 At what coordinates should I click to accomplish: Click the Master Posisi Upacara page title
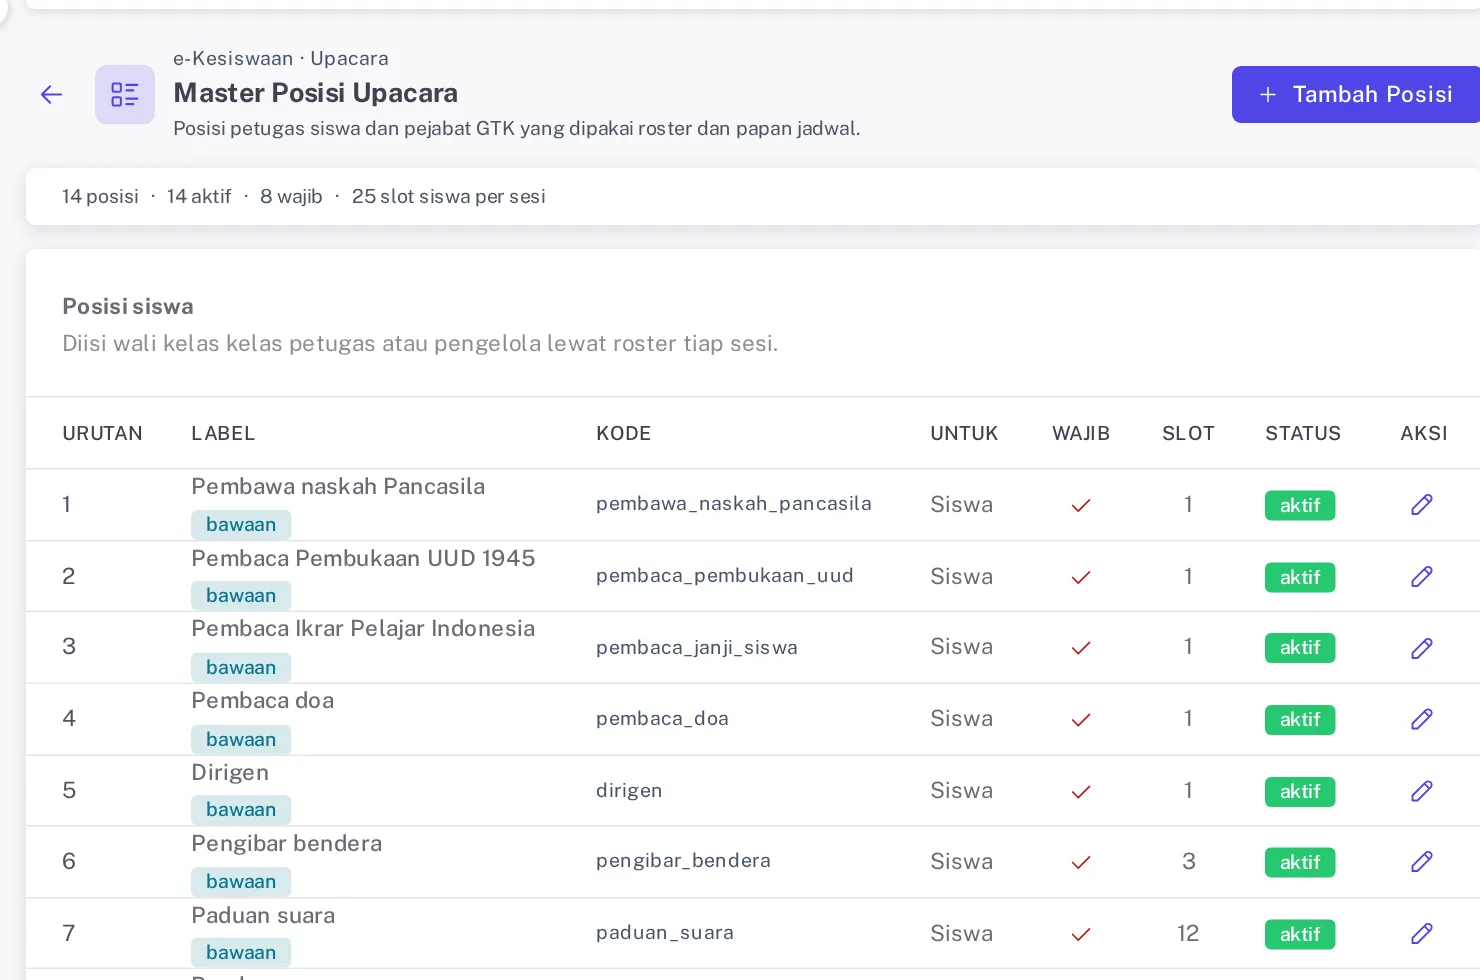click(x=315, y=93)
